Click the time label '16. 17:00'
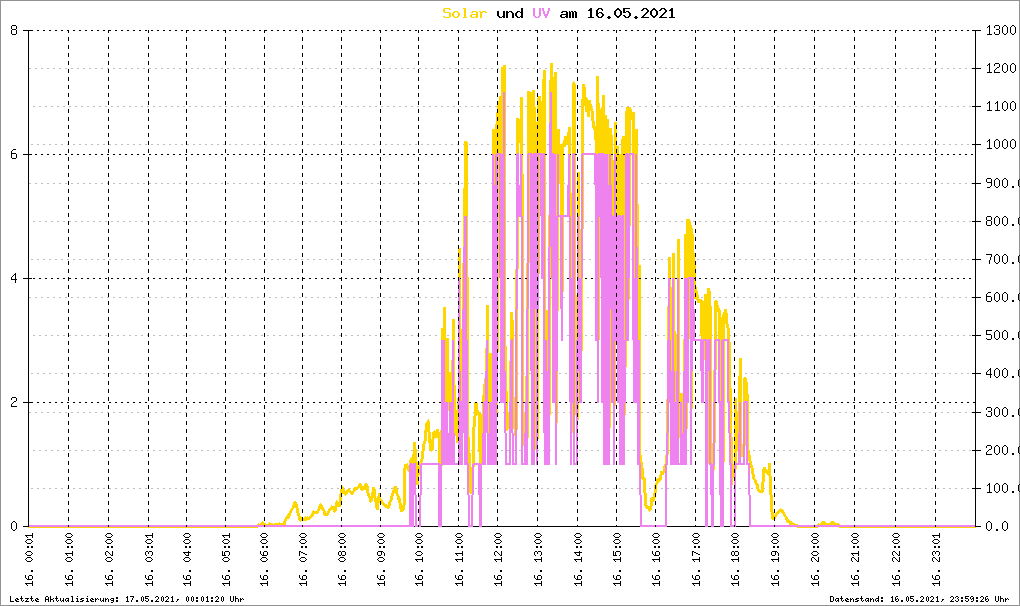Image resolution: width=1020 pixels, height=606 pixels. click(696, 560)
